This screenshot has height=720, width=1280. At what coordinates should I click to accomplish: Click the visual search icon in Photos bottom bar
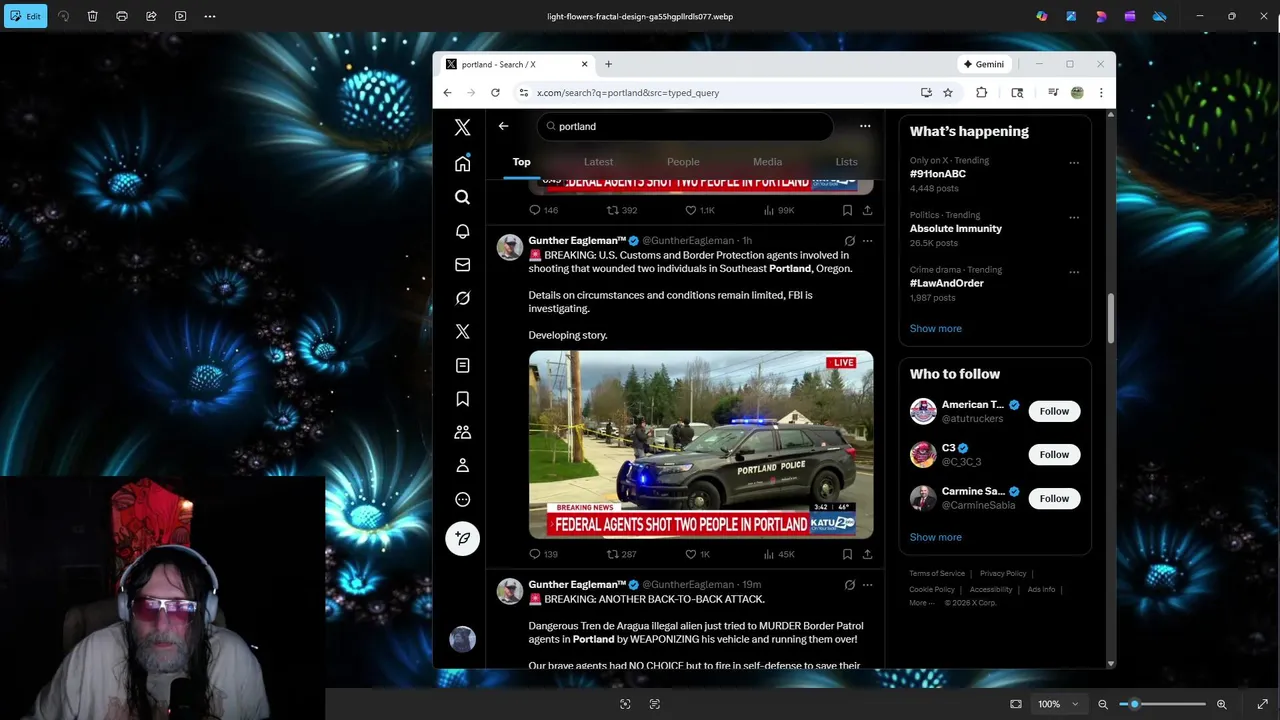[625, 704]
